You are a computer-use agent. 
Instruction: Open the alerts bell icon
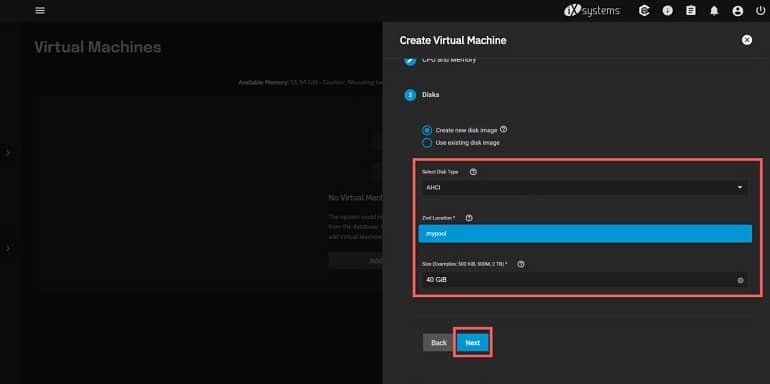[714, 11]
